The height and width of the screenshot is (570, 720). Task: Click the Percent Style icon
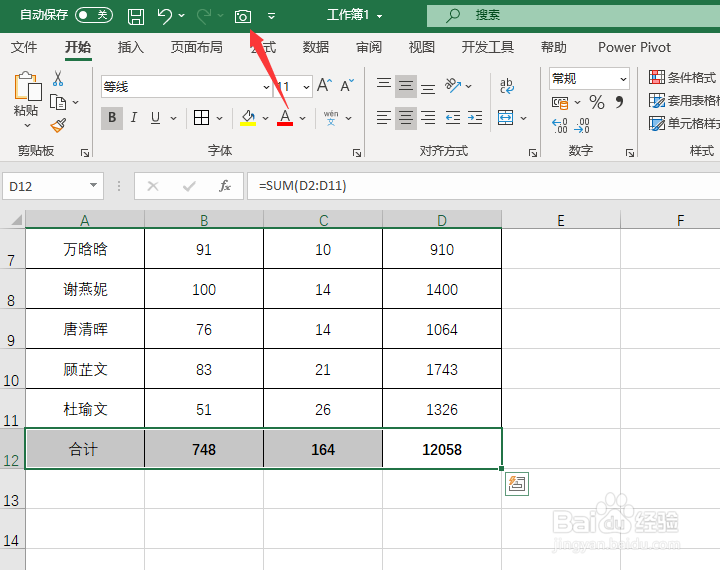coord(596,102)
